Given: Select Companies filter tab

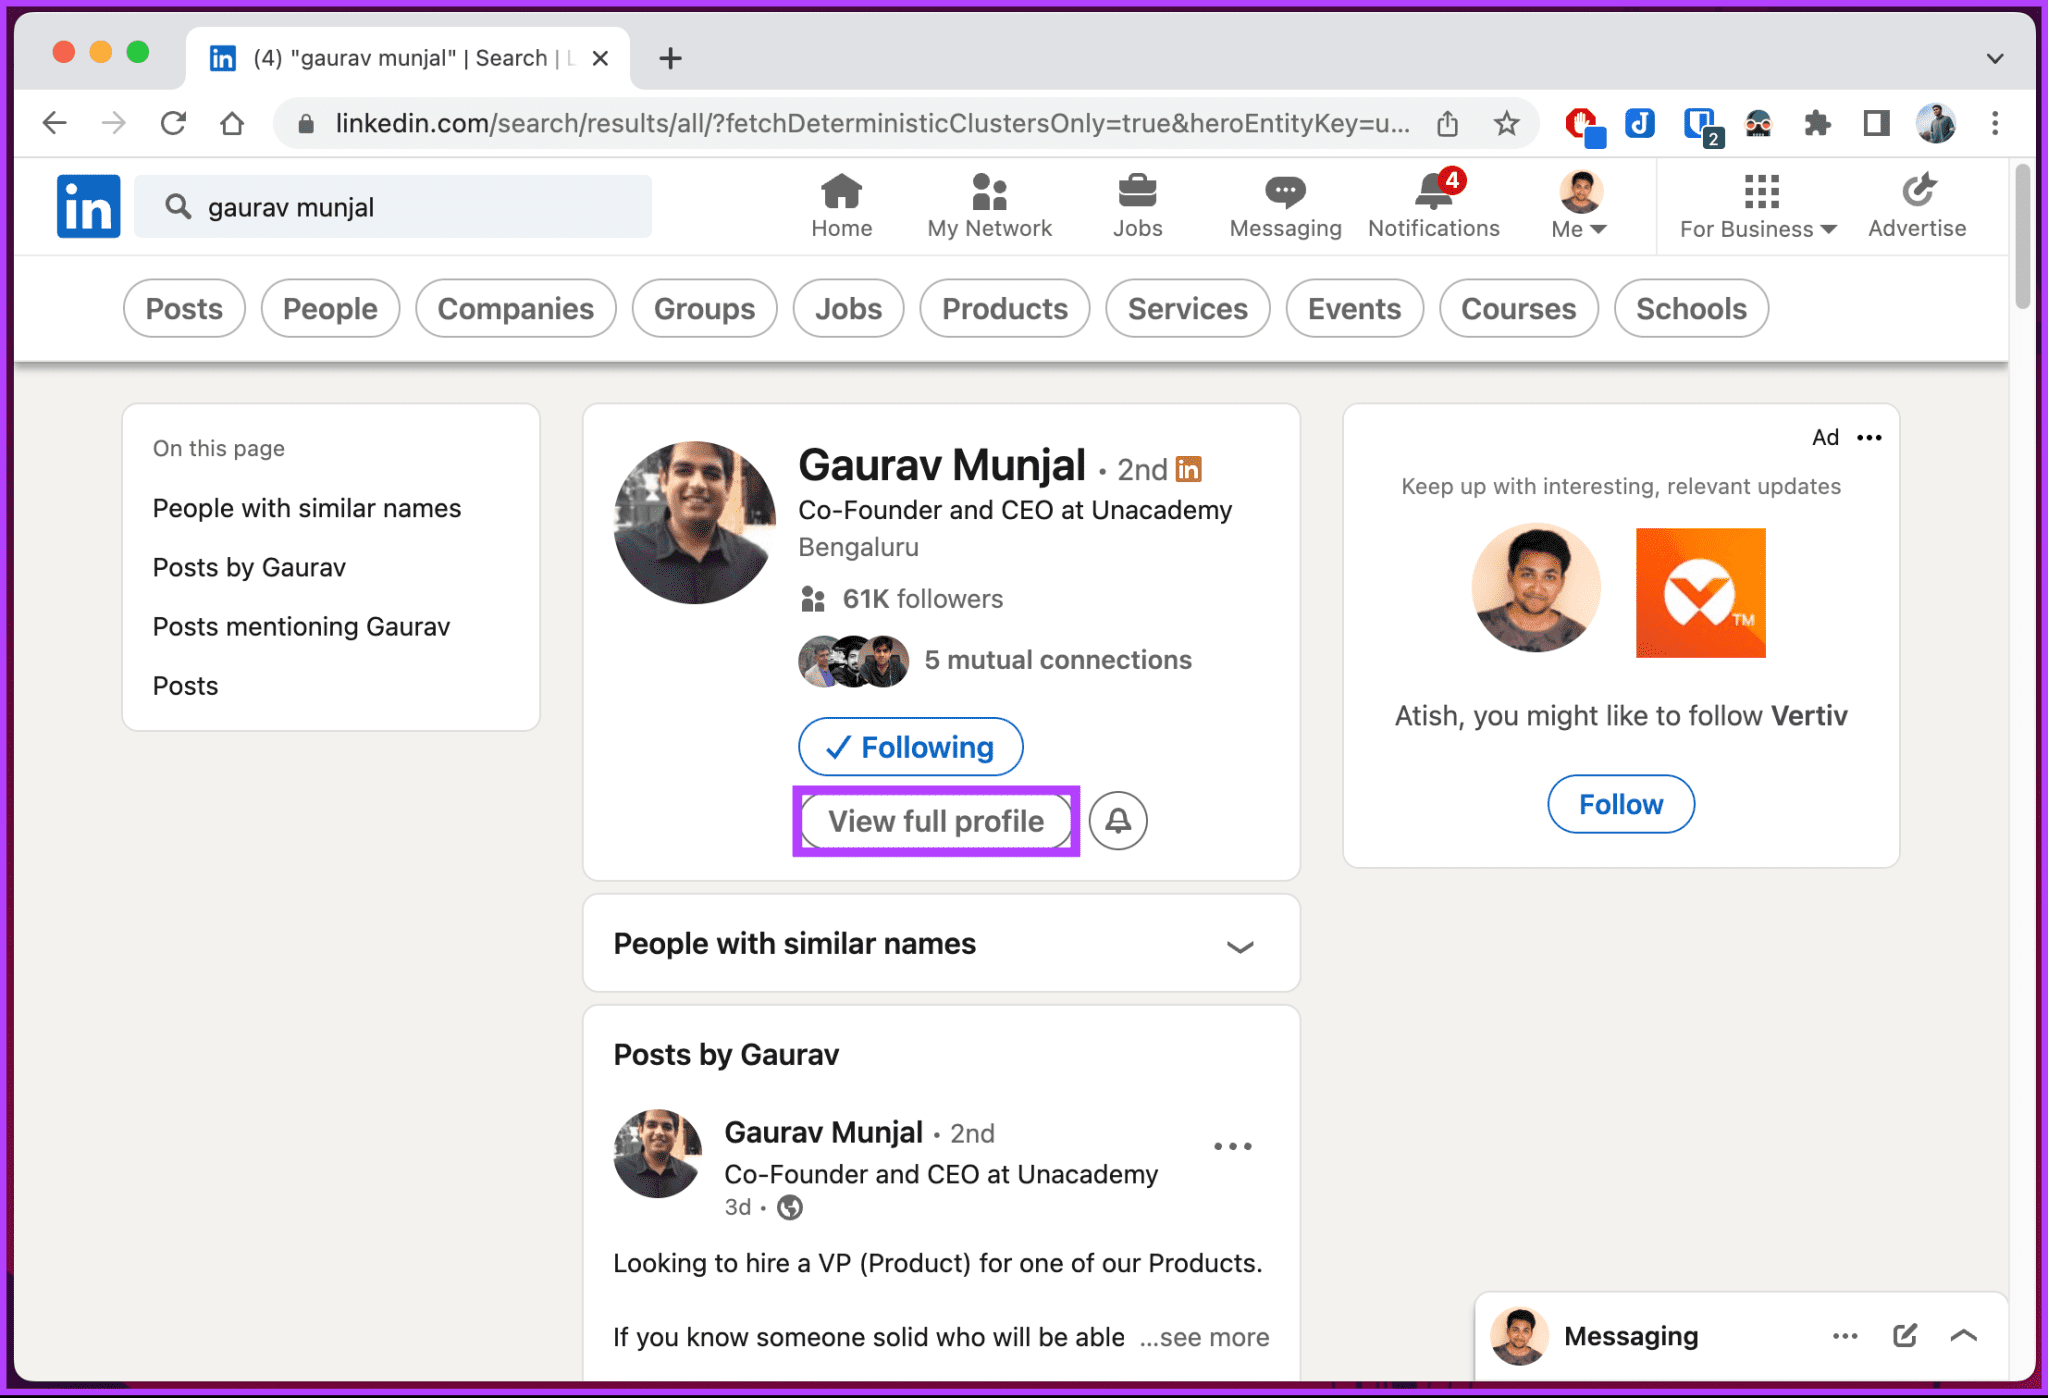Looking at the screenshot, I should (515, 308).
